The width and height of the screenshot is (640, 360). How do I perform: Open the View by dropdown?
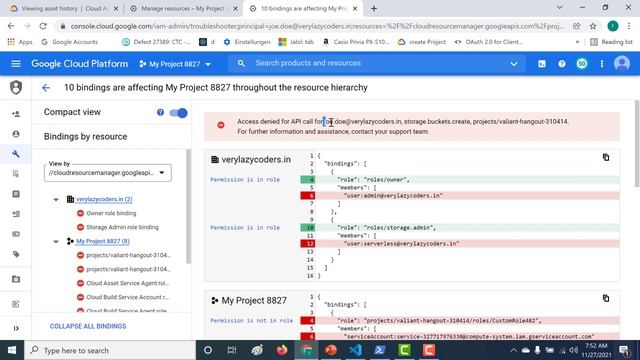[x=108, y=173]
